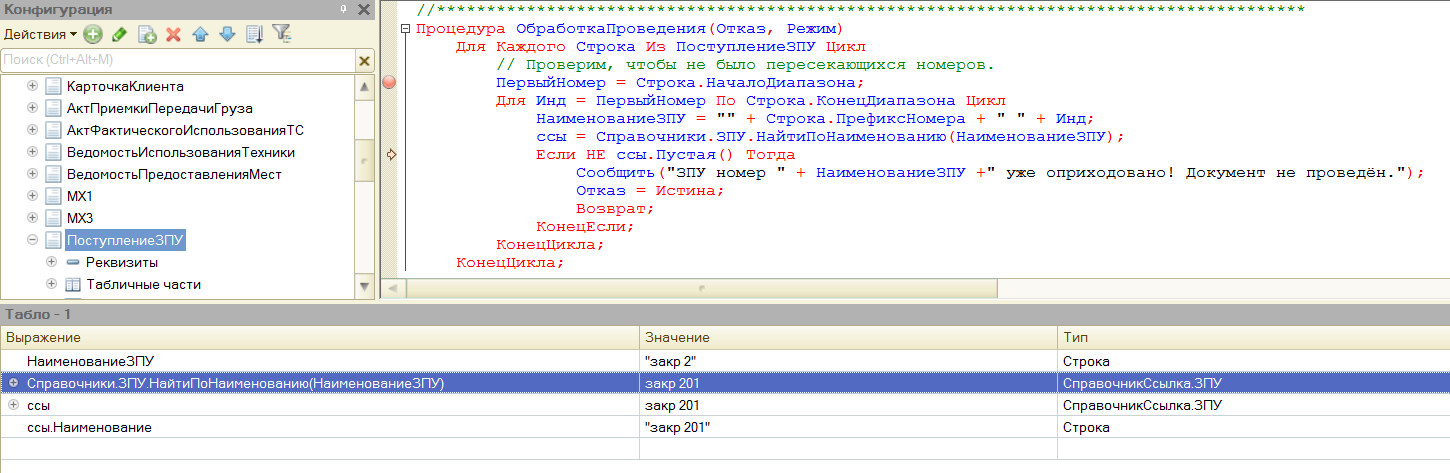Collapse the ОбработкаПроведения procedure block
Image resolution: width=1450 pixels, height=473 pixels.
coord(405,28)
